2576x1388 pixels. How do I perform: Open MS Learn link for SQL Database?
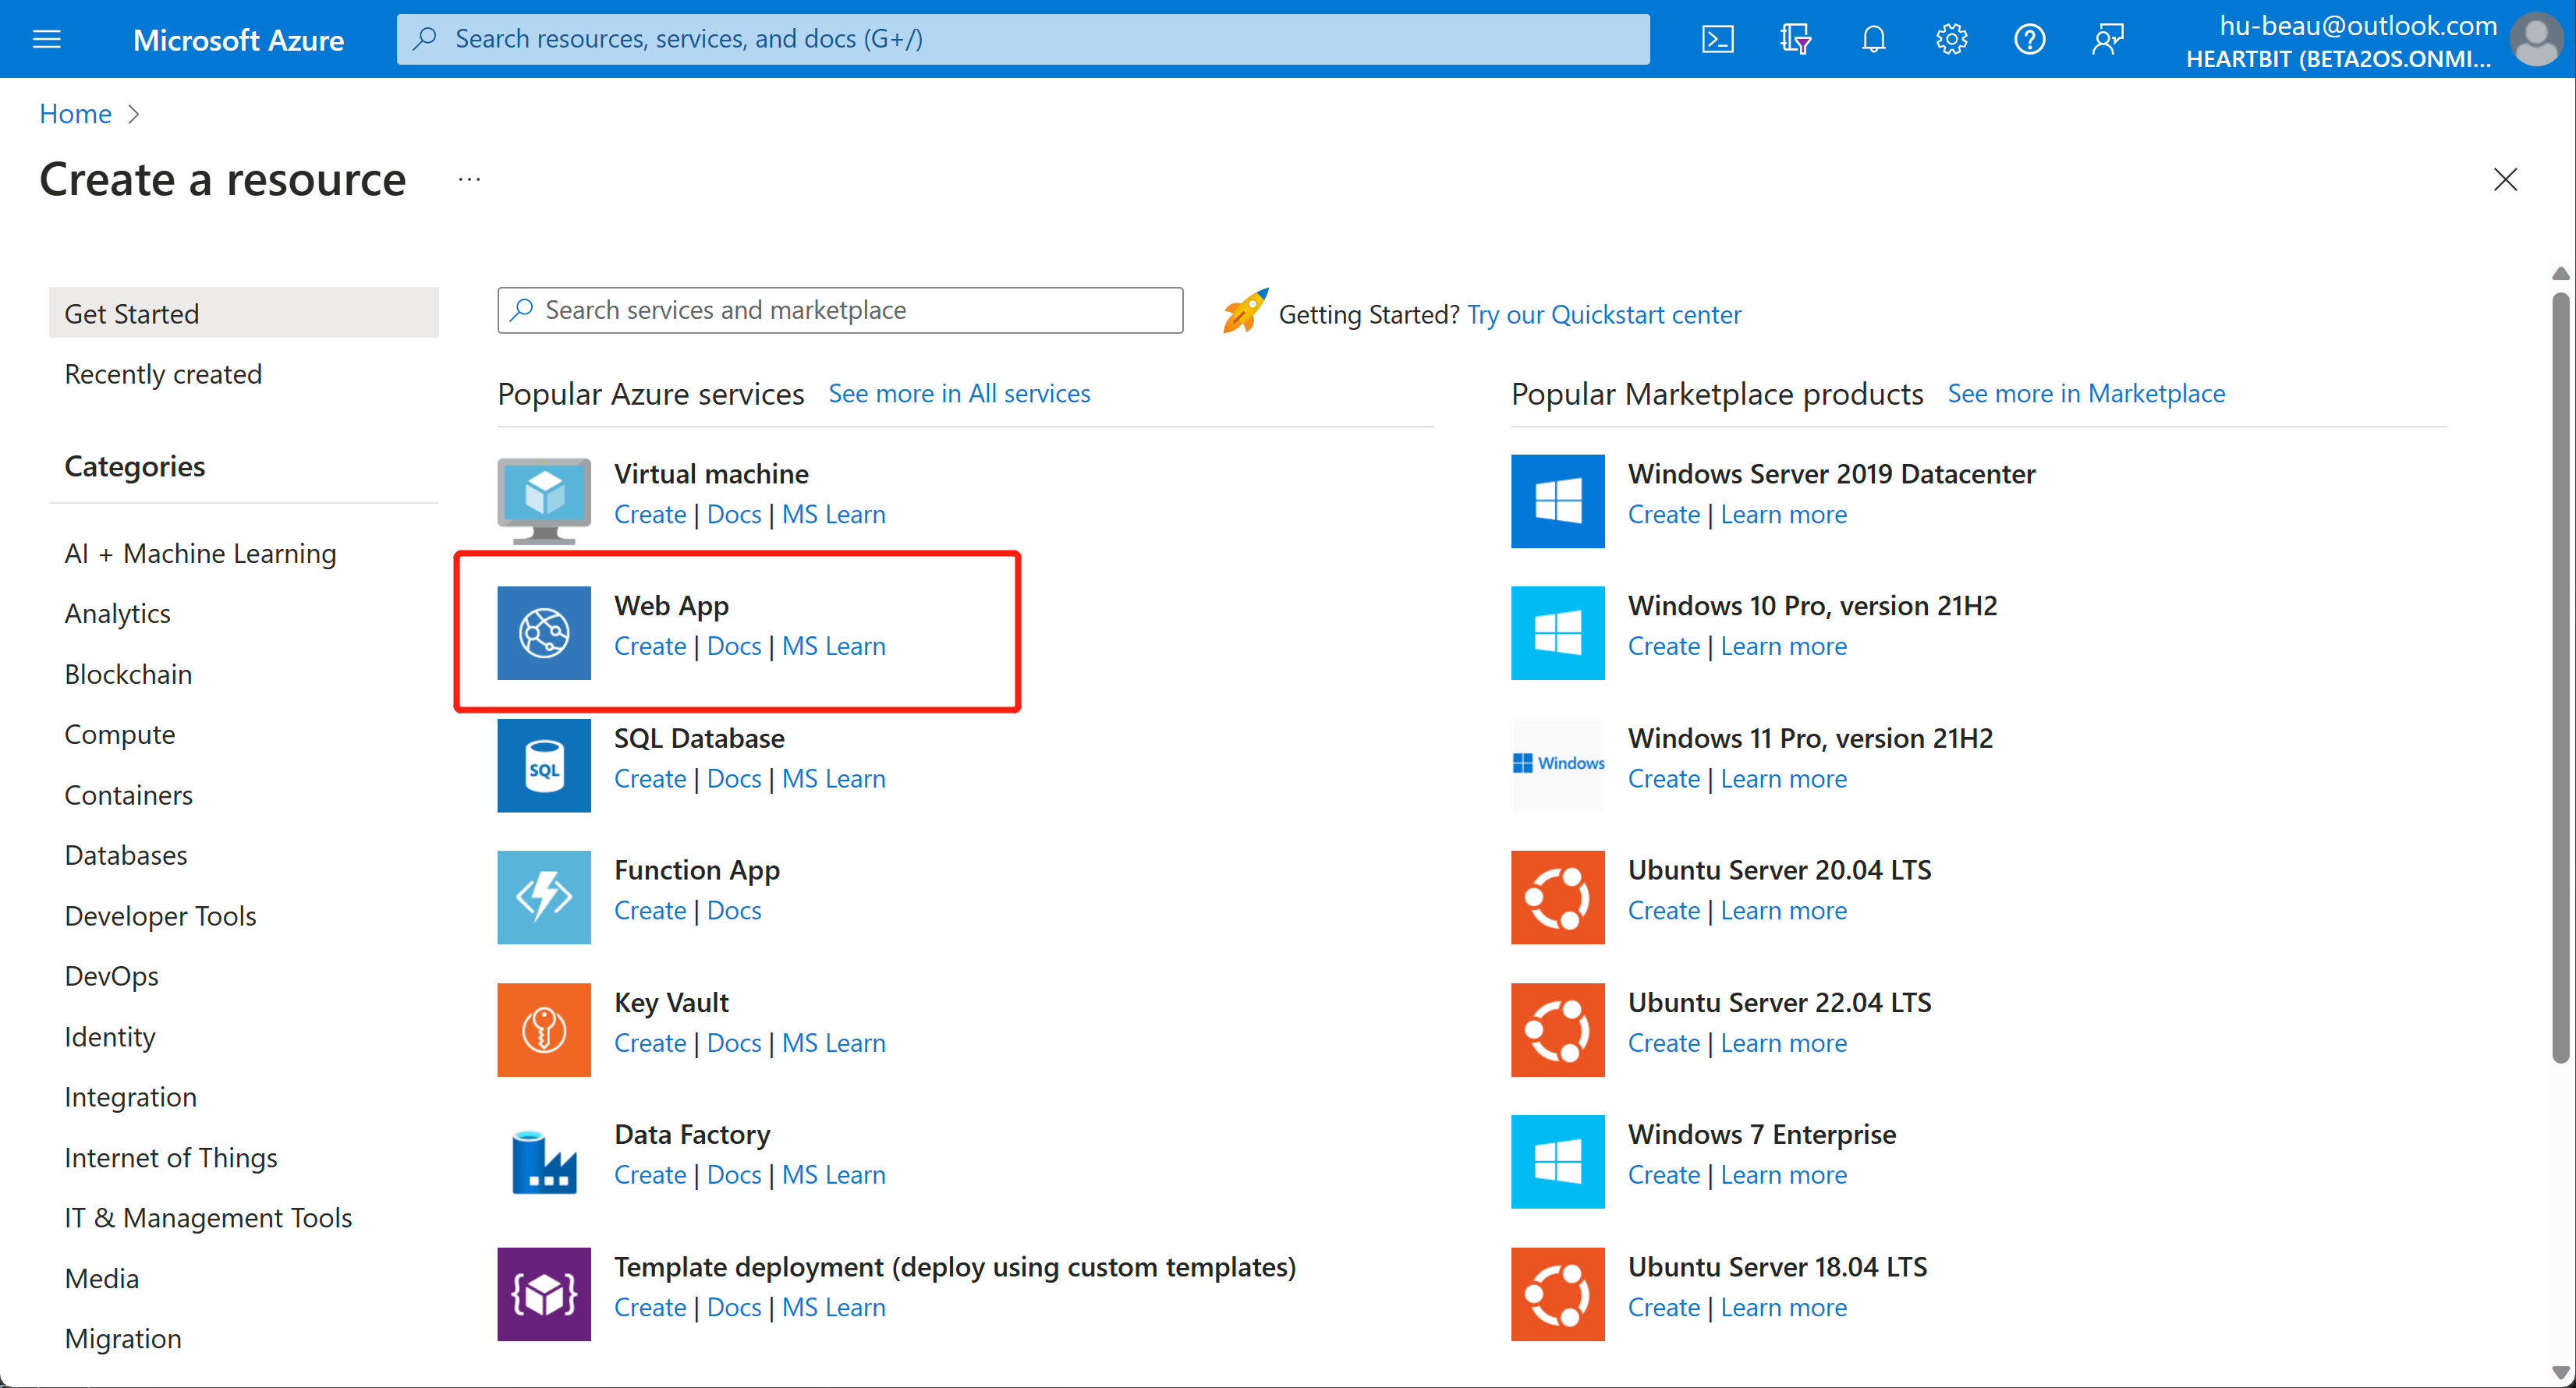pos(833,778)
